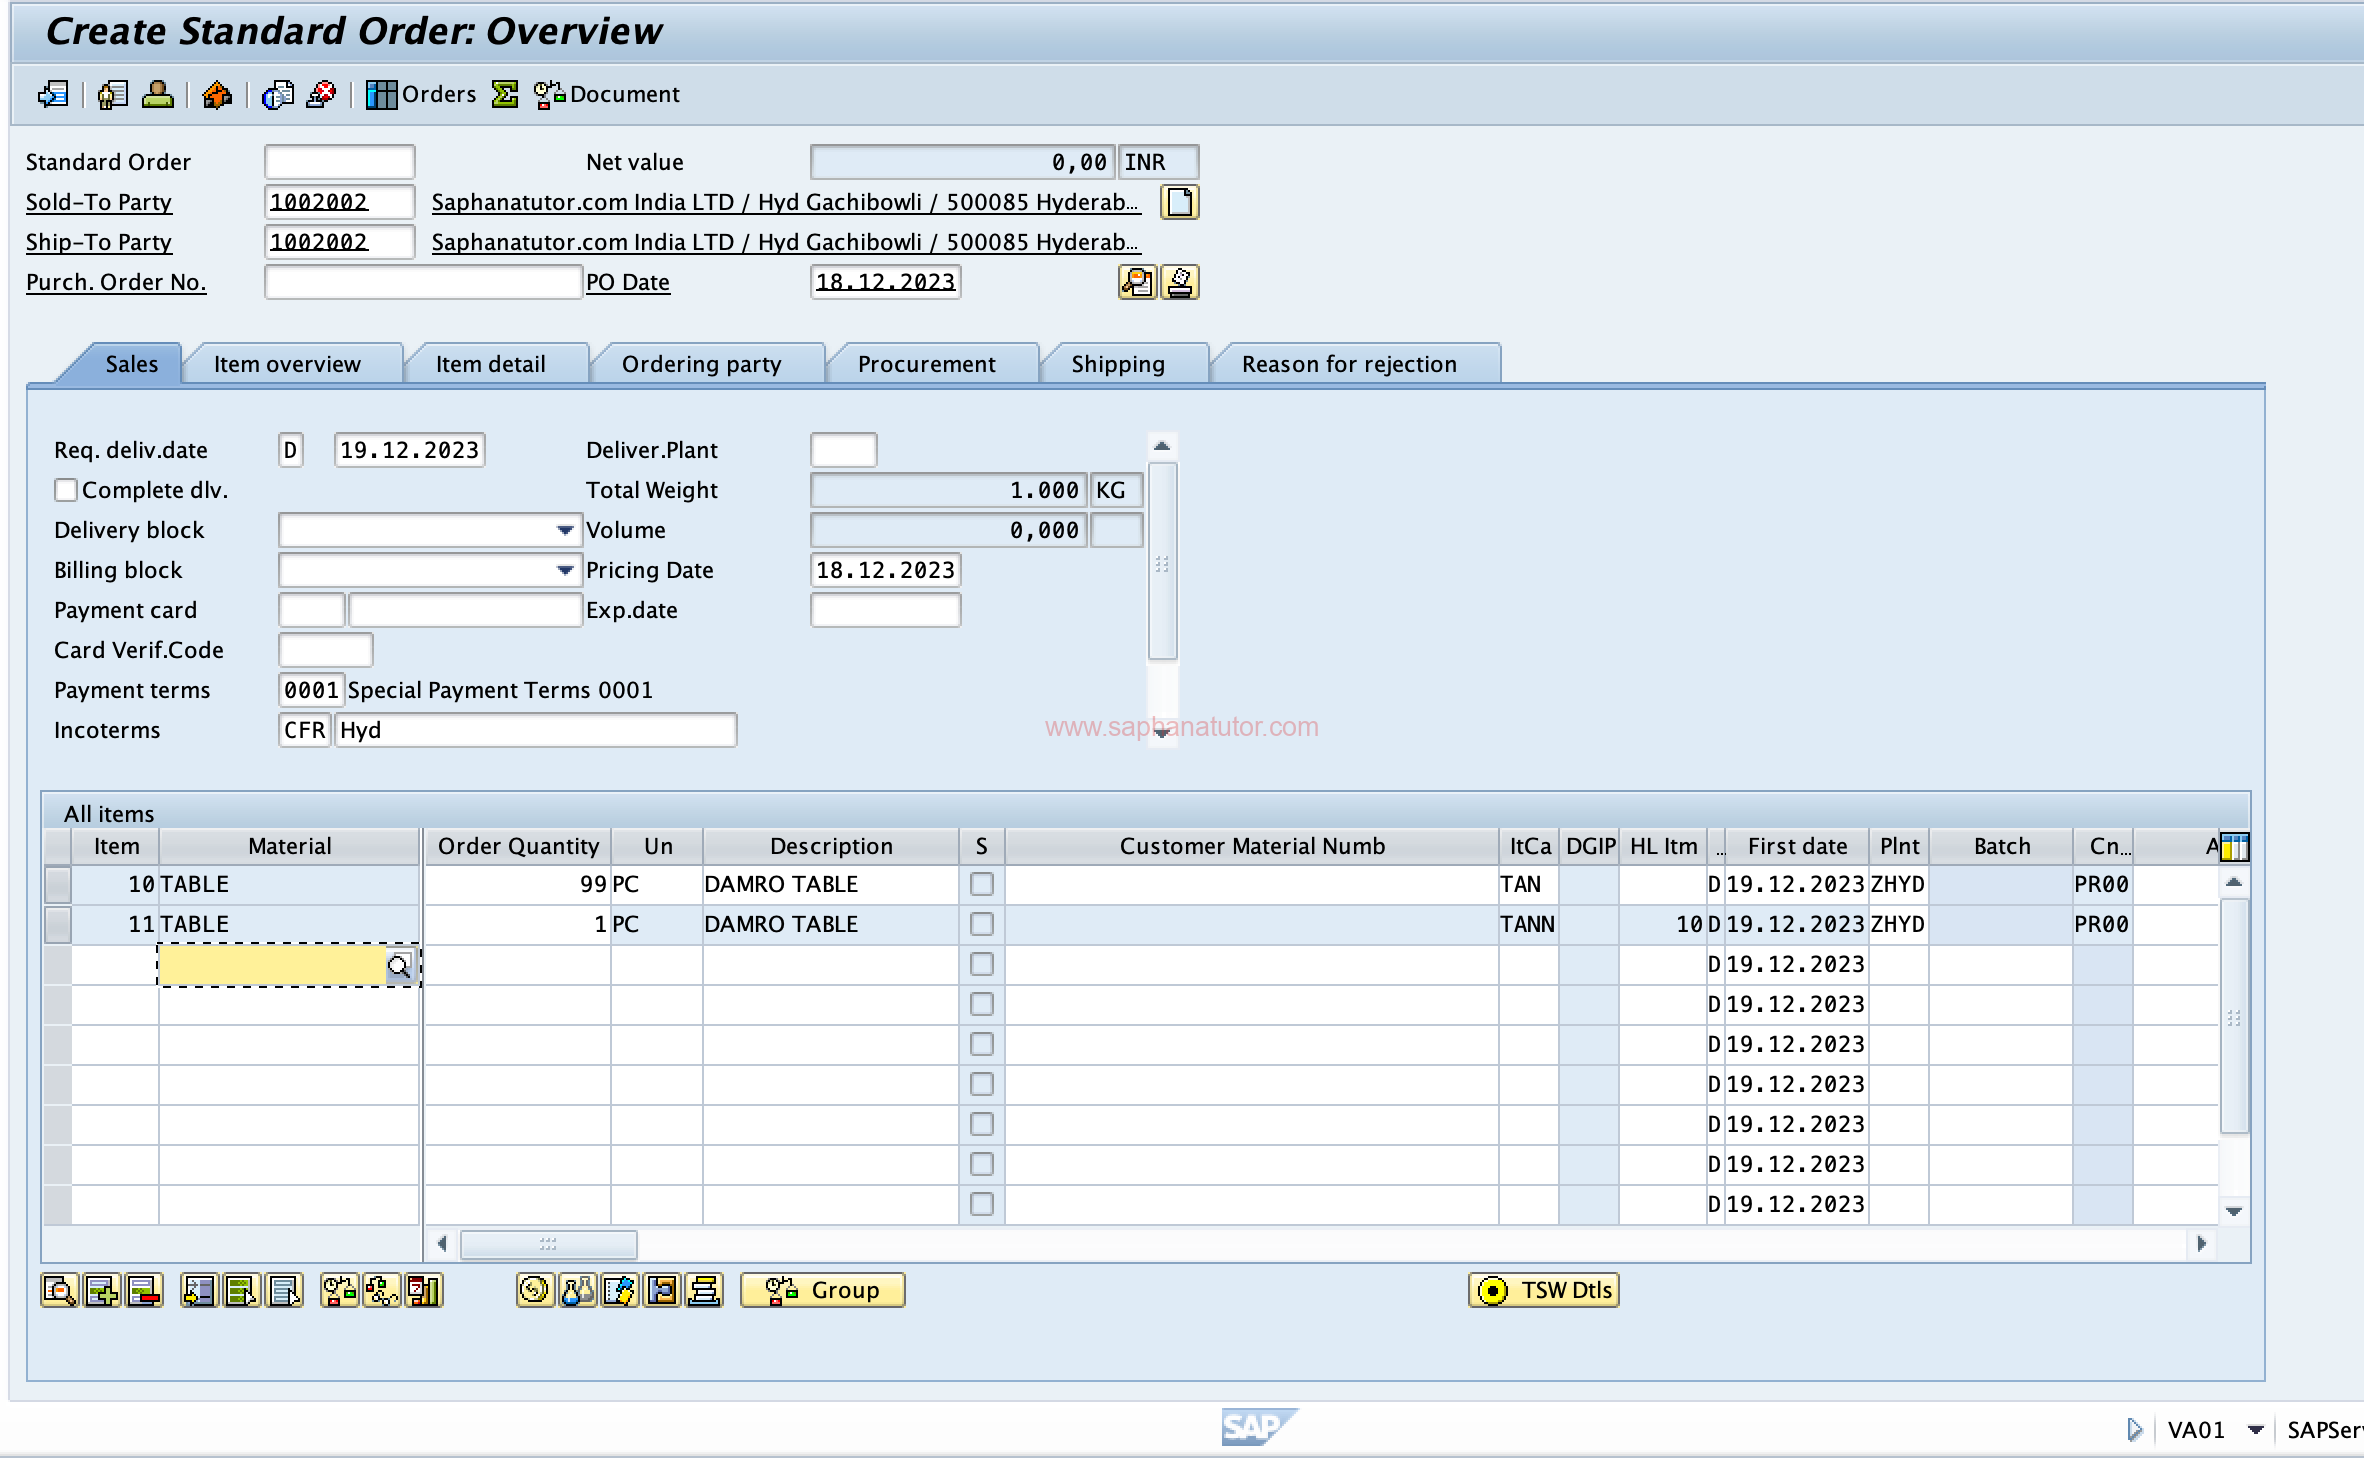The image size is (2364, 1458).
Task: Toggle S checkbox for item 10
Action: click(982, 884)
